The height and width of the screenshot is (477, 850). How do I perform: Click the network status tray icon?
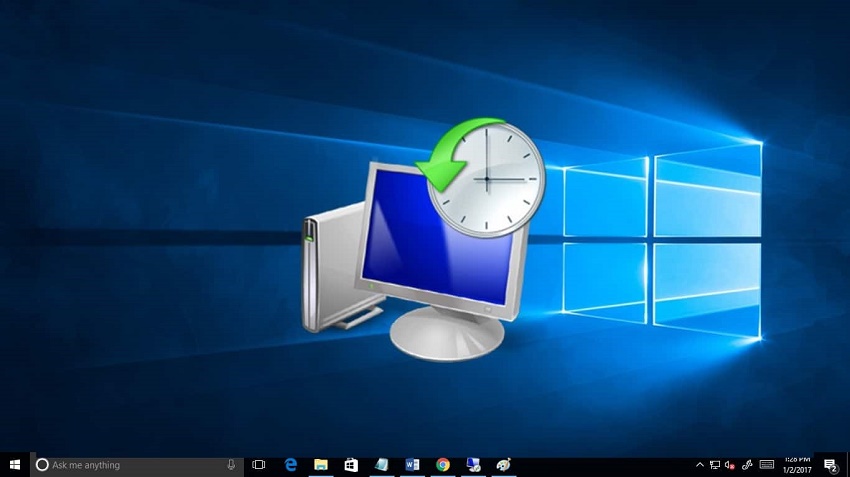tap(715, 465)
